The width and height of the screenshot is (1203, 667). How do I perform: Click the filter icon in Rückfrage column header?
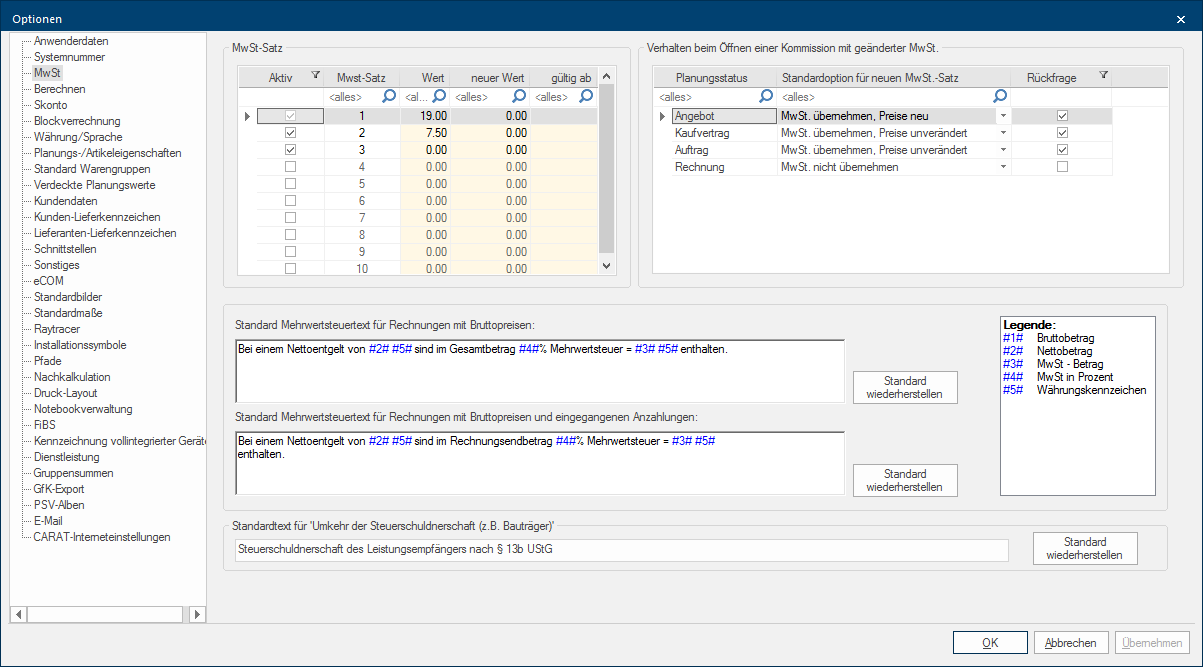click(1103, 75)
